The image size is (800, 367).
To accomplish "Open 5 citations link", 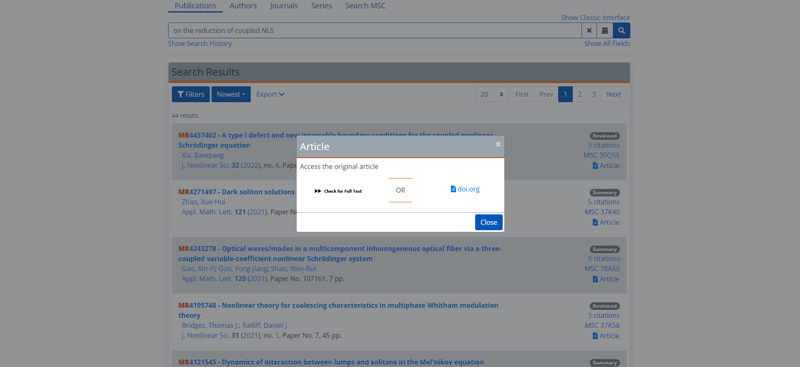I will pos(604,202).
